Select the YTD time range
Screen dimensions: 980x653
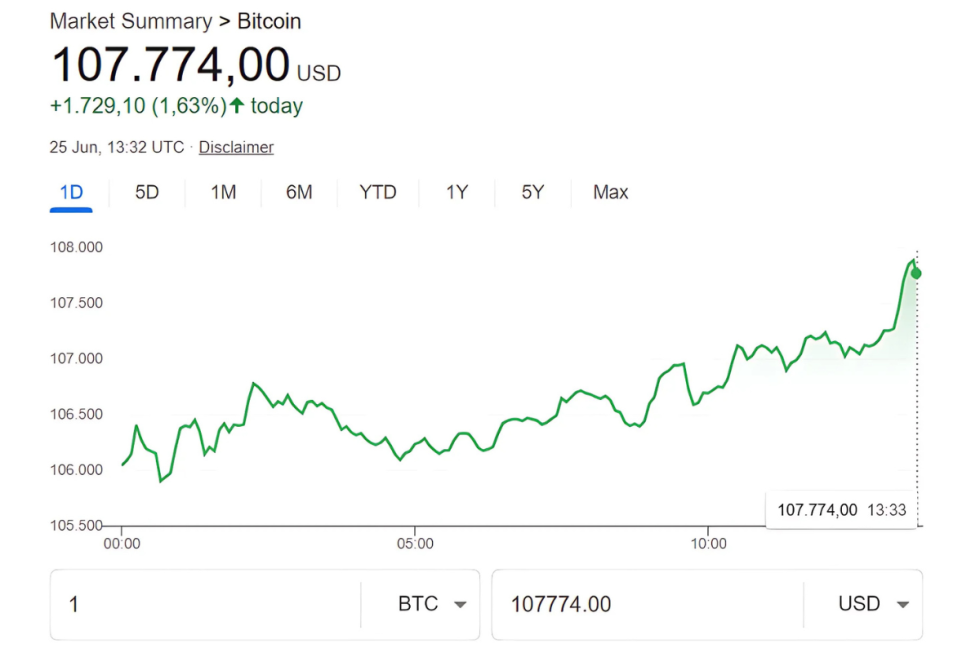[378, 192]
